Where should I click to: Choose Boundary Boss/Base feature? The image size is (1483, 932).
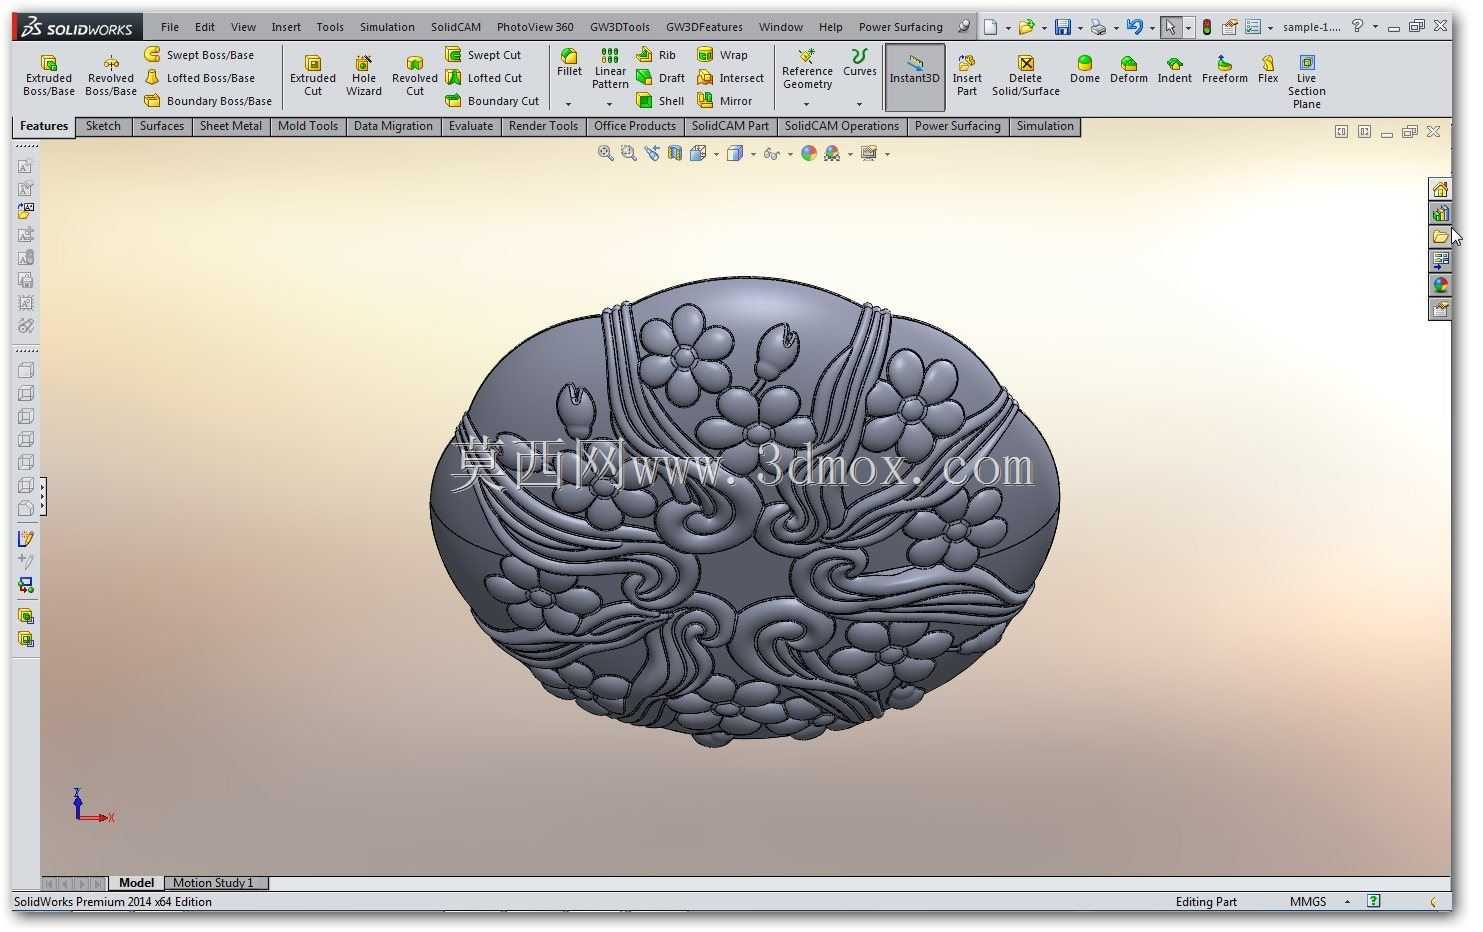(x=208, y=100)
